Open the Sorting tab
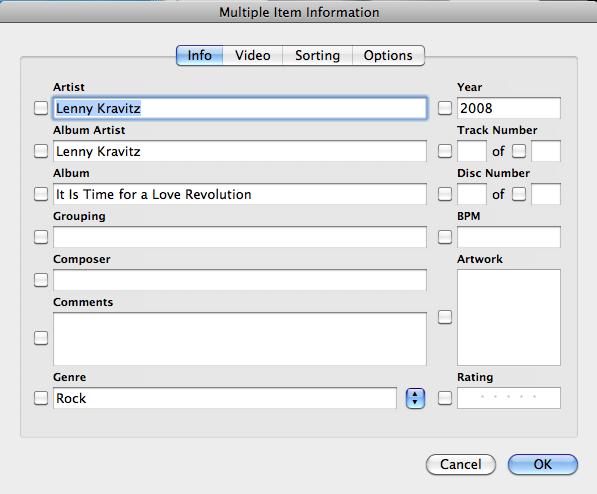 point(318,56)
